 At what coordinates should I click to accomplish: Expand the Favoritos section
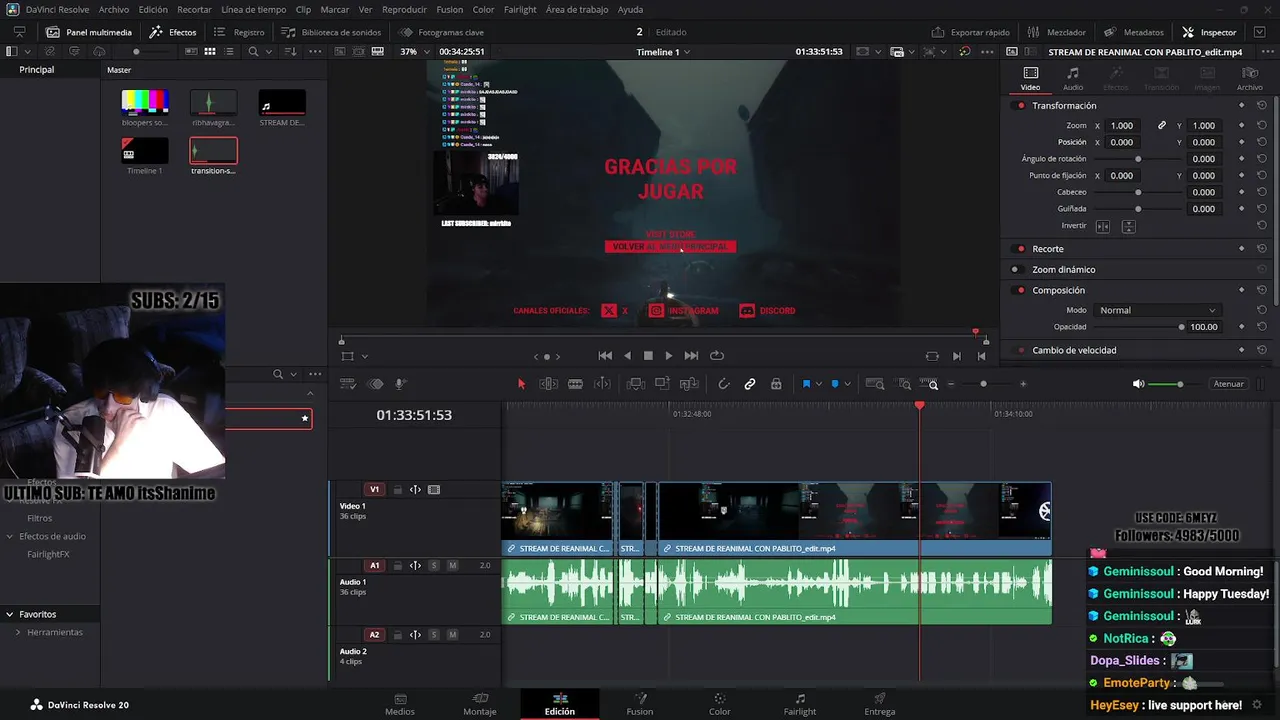point(9,614)
